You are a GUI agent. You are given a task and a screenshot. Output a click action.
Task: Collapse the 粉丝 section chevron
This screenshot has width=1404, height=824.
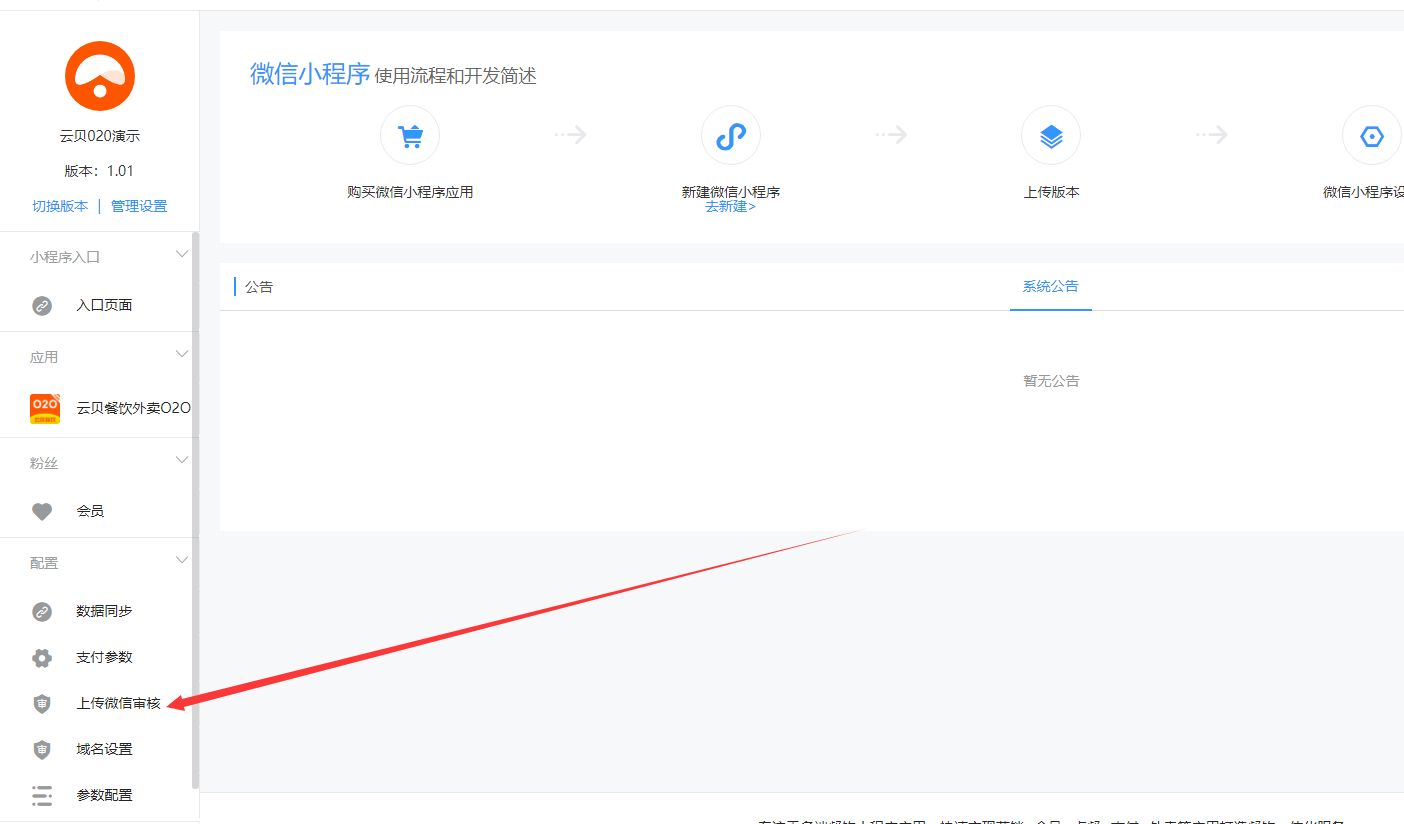click(182, 461)
